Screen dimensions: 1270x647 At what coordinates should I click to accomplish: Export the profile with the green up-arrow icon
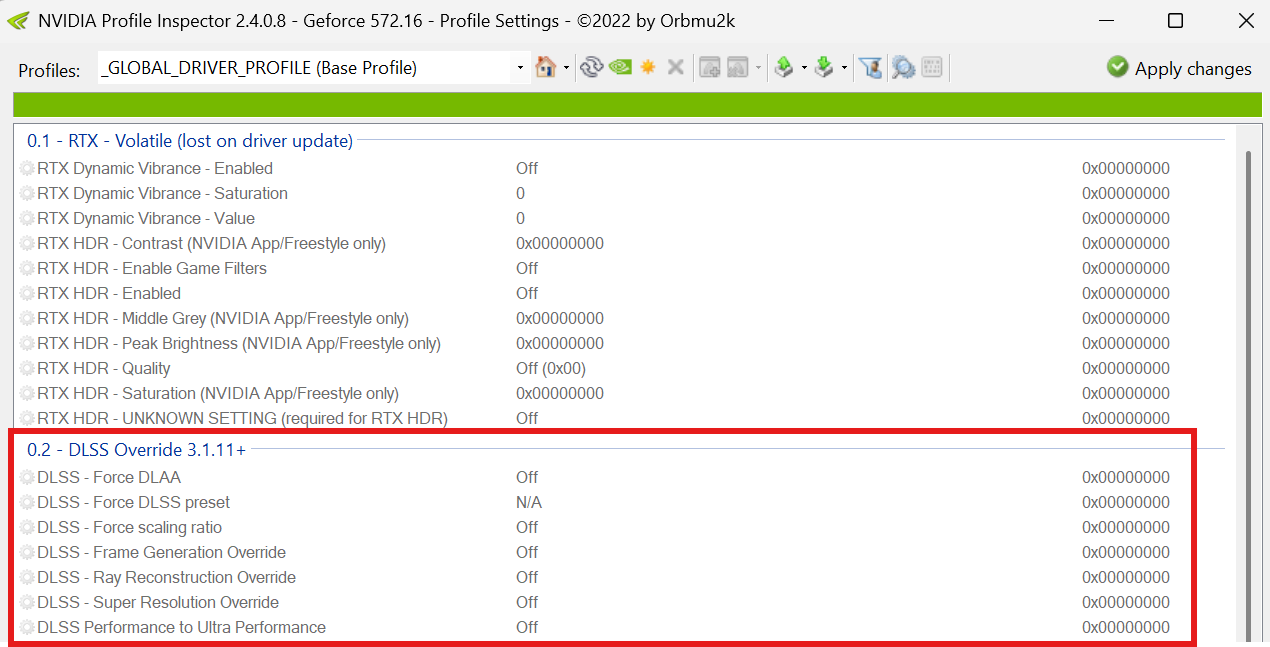pos(785,67)
